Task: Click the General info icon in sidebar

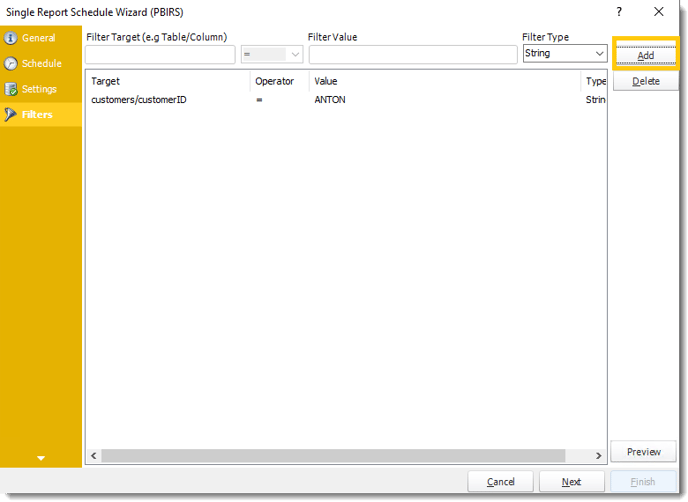Action: [11, 38]
